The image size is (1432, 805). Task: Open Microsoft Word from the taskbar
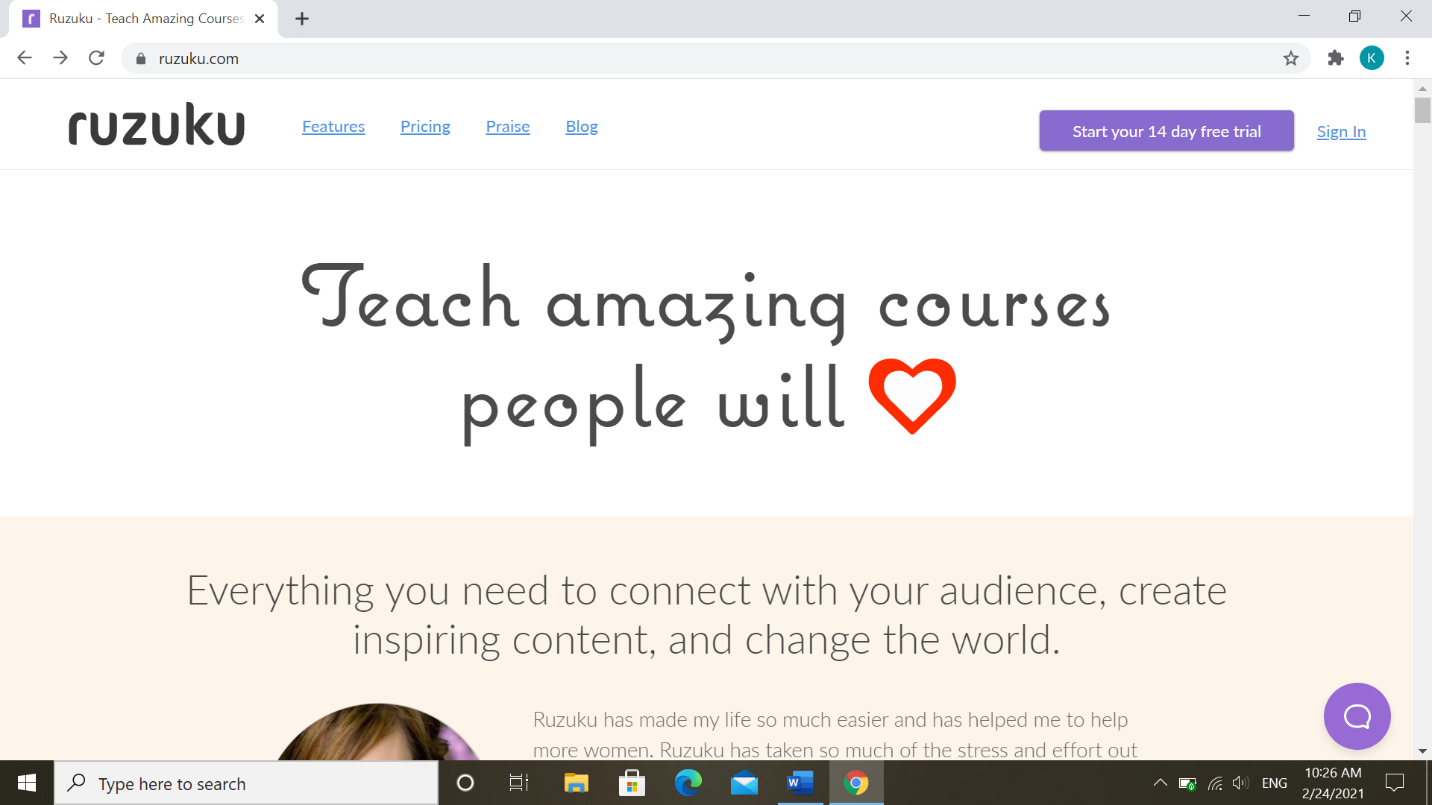point(800,783)
